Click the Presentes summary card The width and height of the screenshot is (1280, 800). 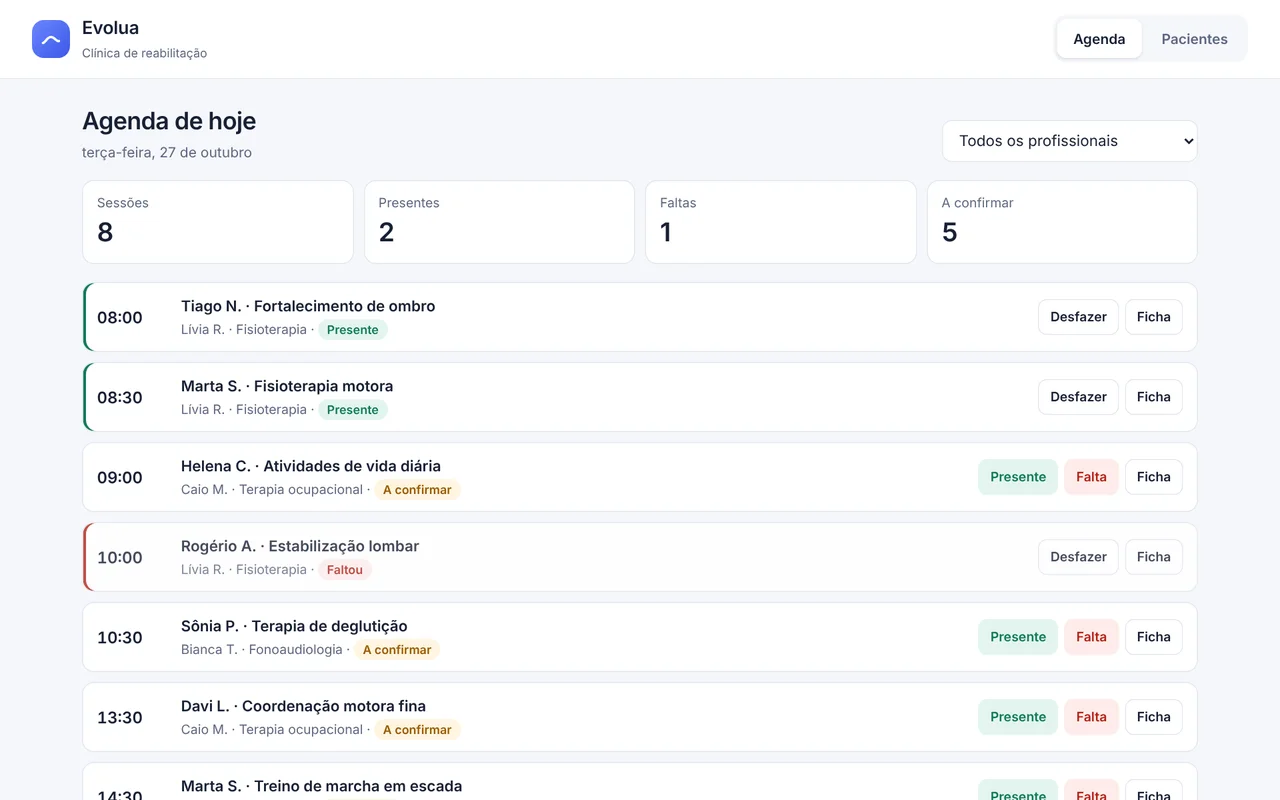point(499,222)
